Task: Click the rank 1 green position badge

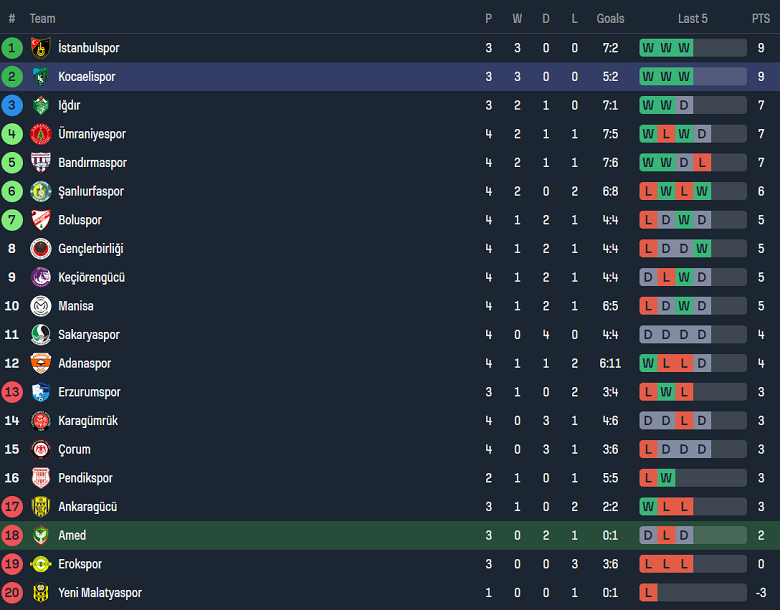Action: 12,48
